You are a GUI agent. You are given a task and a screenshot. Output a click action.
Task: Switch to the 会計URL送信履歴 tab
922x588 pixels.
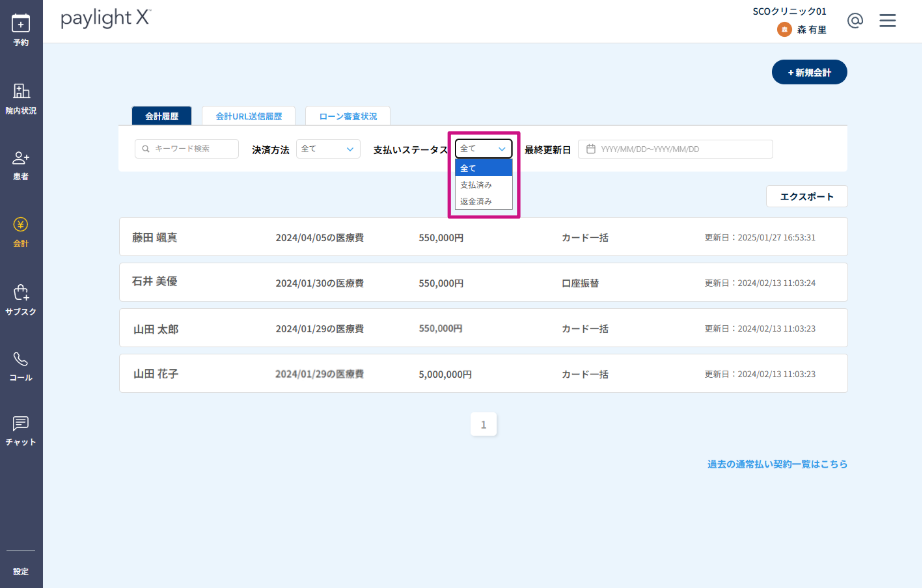(x=249, y=116)
